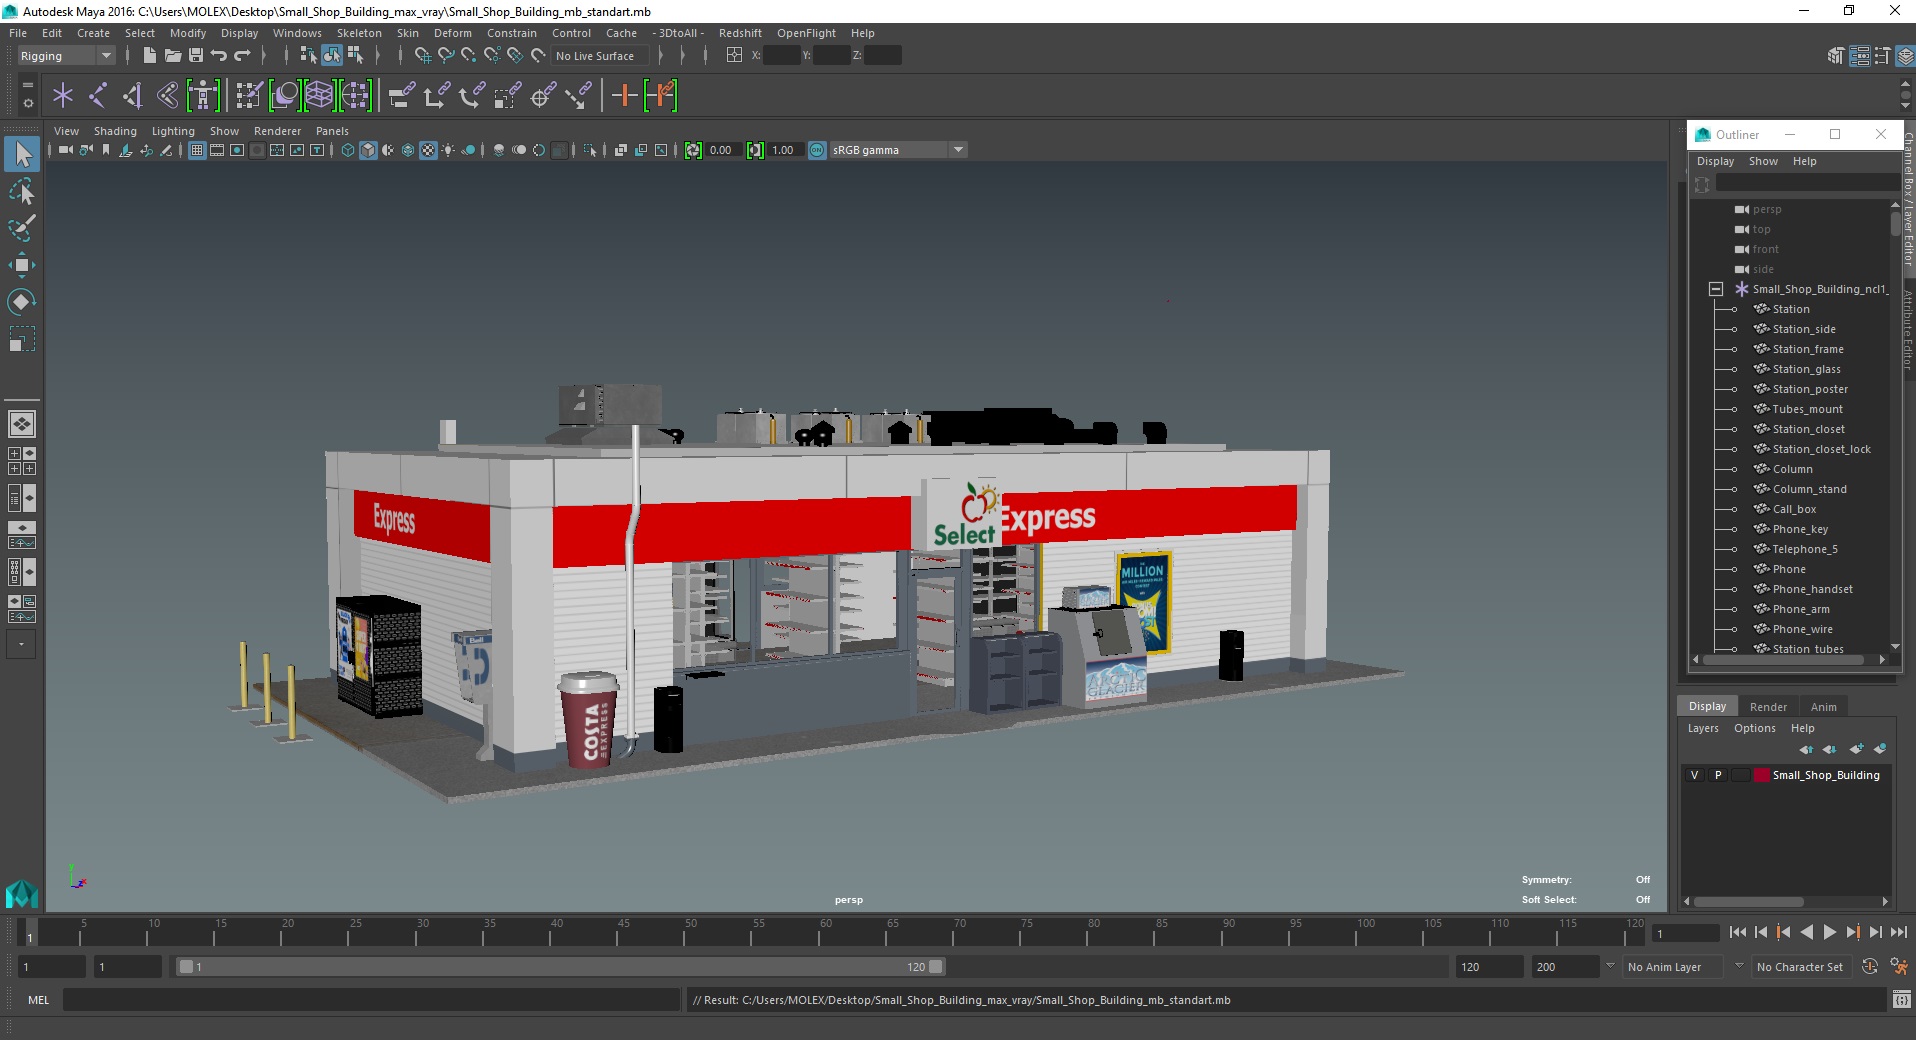Viewport: 1916px width, 1040px height.
Task: Toggle Use all lights bulb icon
Action: [448, 150]
